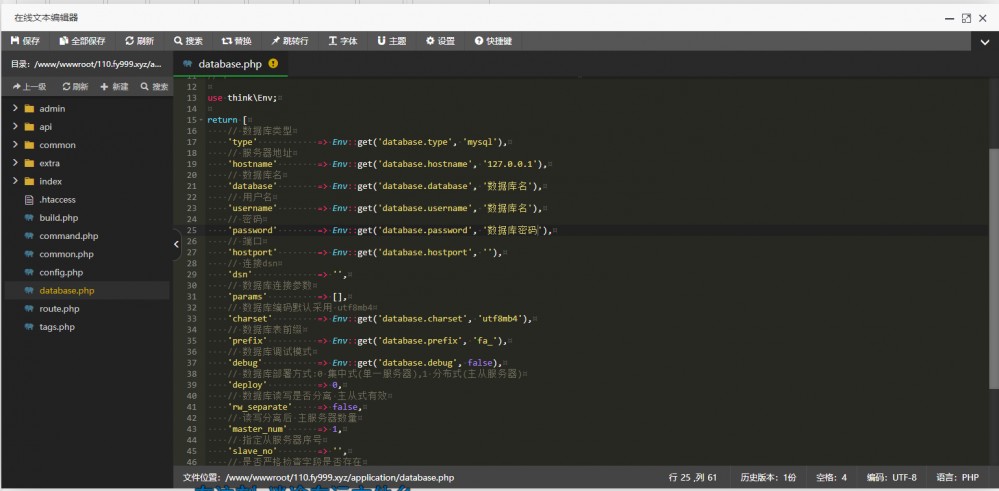Screen dimensions: 999x491
Task: Open the 主题 theme selector
Action: click(x=392, y=41)
